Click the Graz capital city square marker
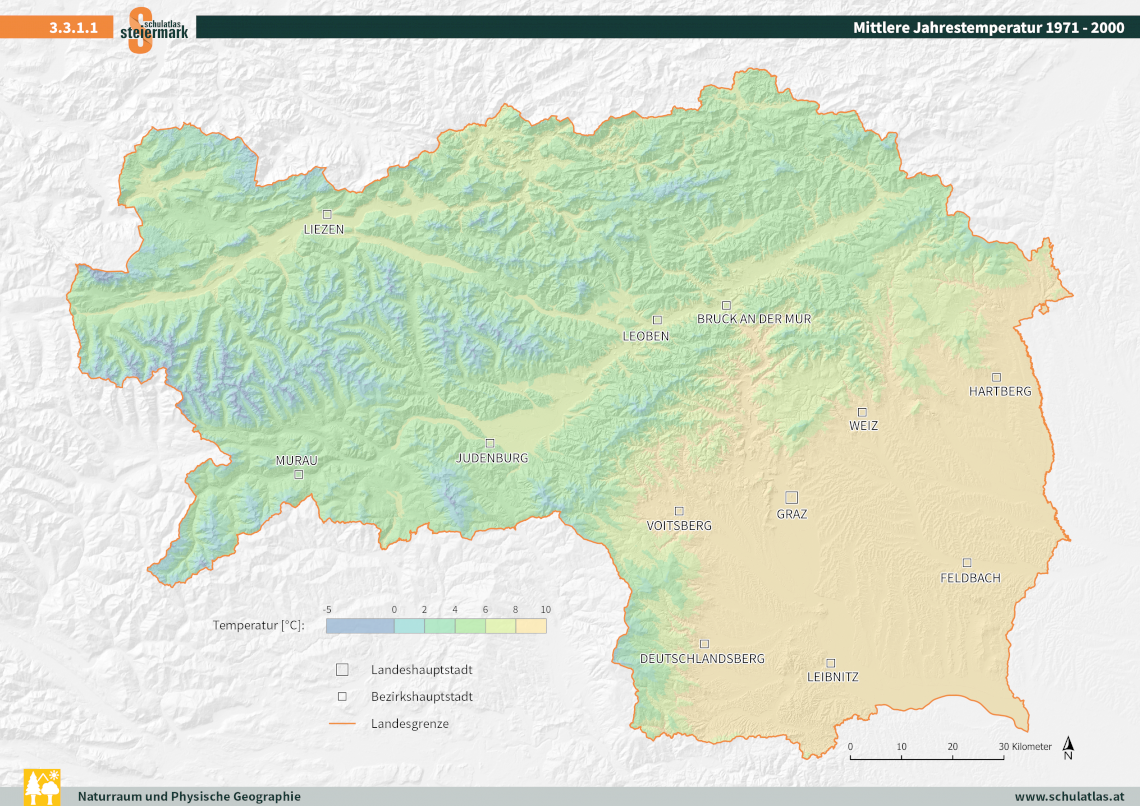Screen dimensions: 1140x806 click(x=791, y=497)
